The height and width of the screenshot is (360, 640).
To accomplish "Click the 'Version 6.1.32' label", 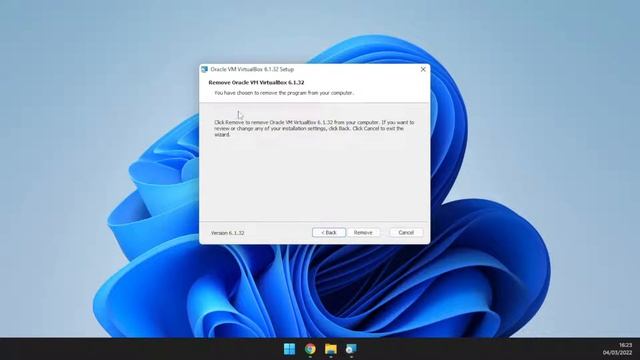I will [227, 233].
